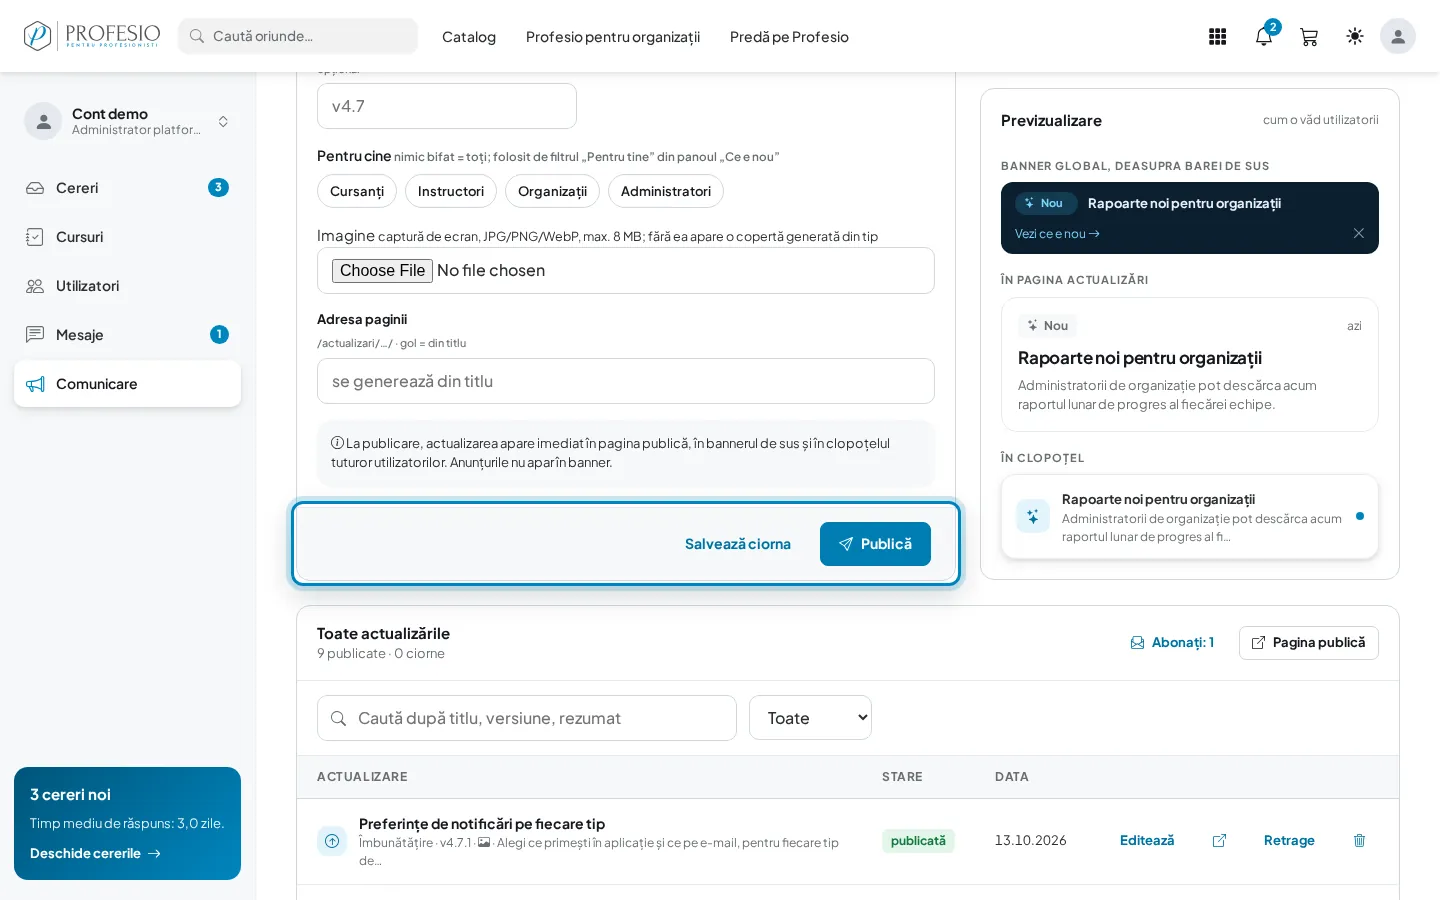Focus the Adresa paginii input field

[626, 381]
